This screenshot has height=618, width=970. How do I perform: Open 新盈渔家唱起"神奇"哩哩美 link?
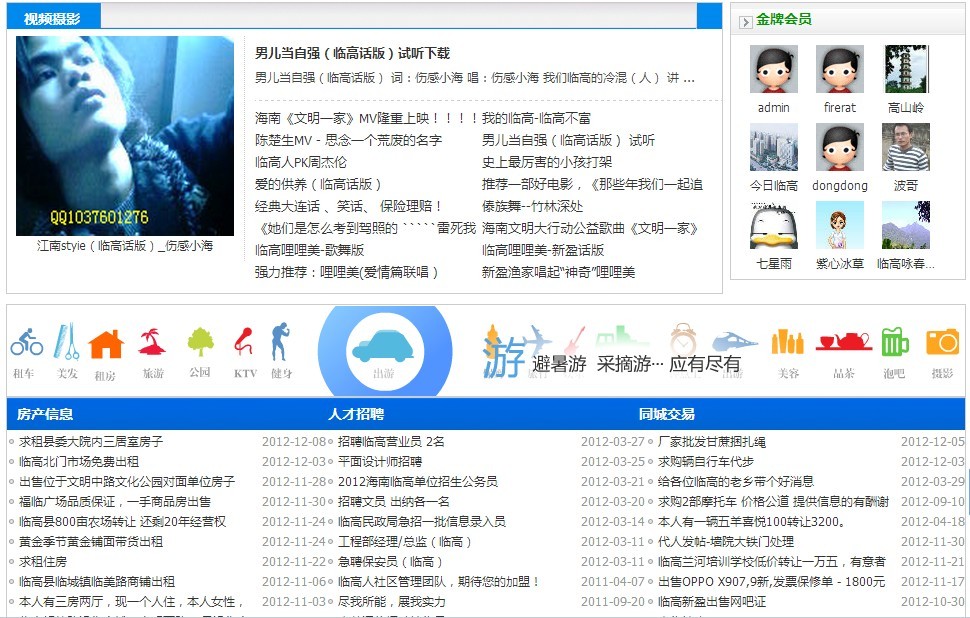coord(559,272)
